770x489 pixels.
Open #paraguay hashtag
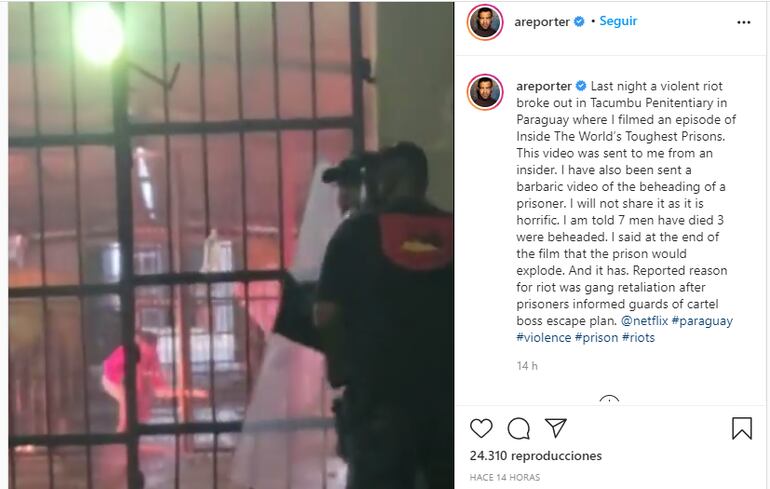point(702,321)
